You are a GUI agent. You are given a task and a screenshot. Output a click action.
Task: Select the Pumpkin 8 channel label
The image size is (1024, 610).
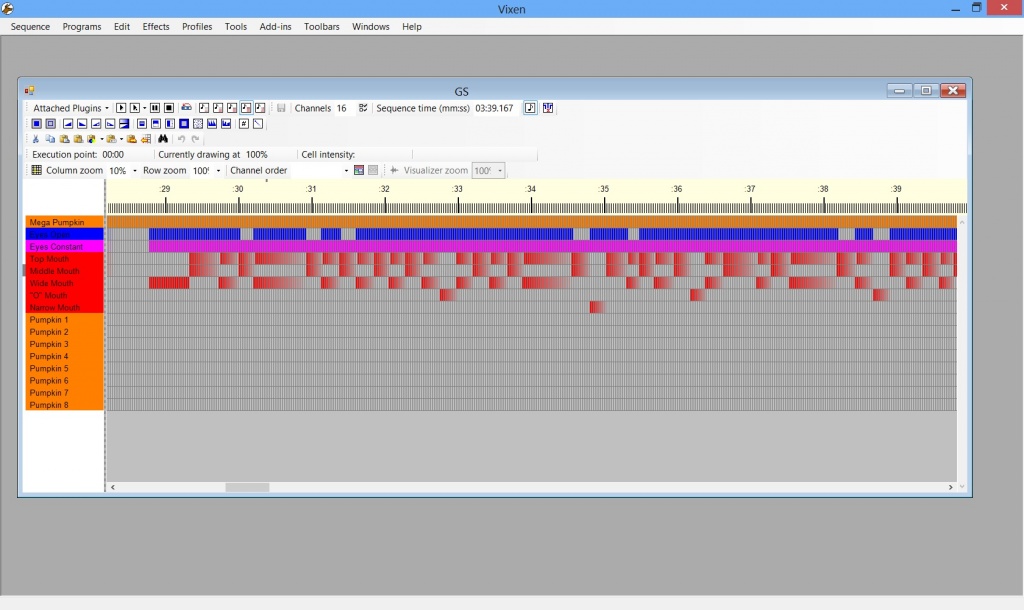[x=64, y=405]
